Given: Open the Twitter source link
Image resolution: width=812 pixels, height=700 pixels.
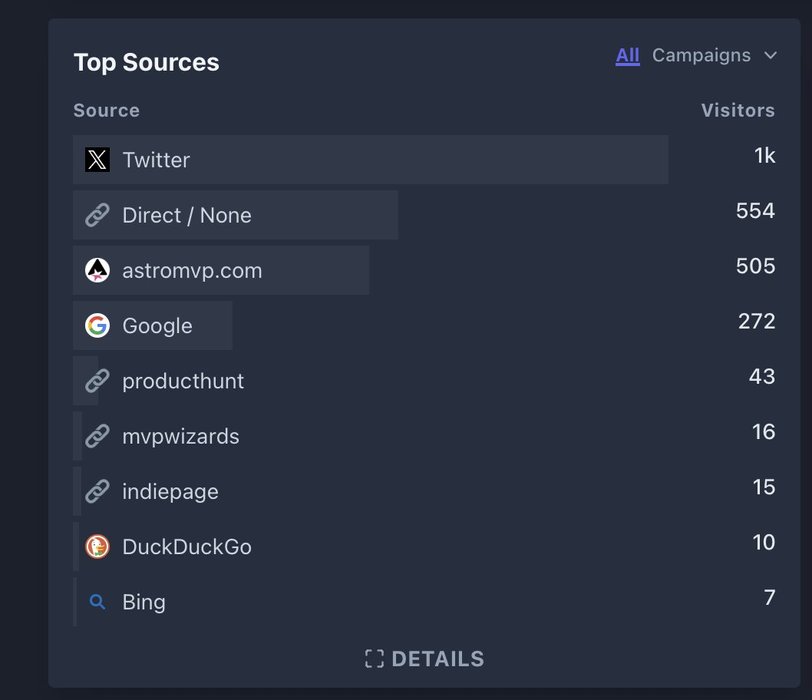Looking at the screenshot, I should tap(156, 160).
